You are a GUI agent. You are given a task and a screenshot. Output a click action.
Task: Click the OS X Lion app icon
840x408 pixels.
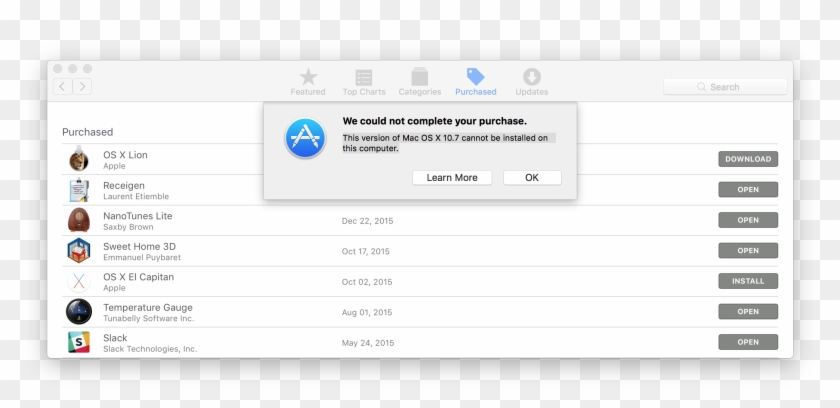point(78,160)
